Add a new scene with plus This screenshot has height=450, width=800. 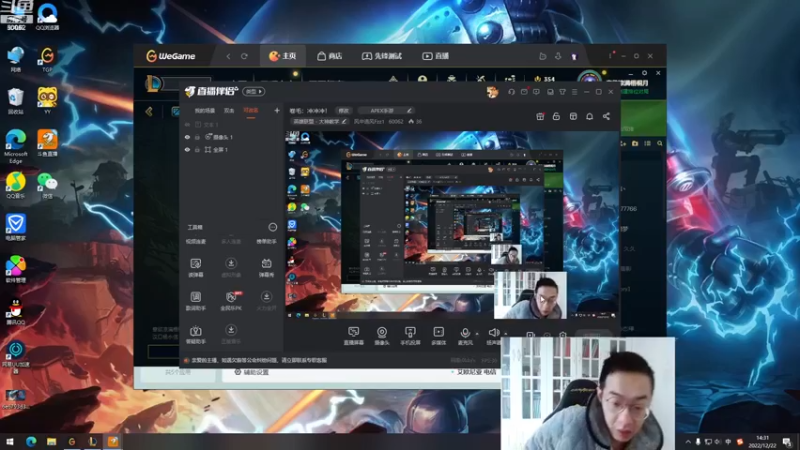(277, 110)
